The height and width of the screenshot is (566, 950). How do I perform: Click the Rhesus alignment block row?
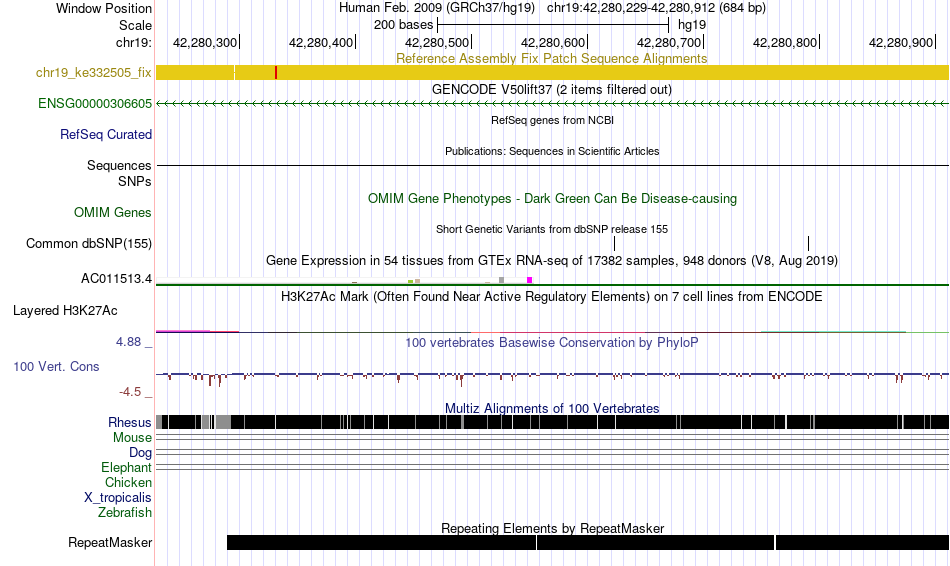click(x=552, y=422)
